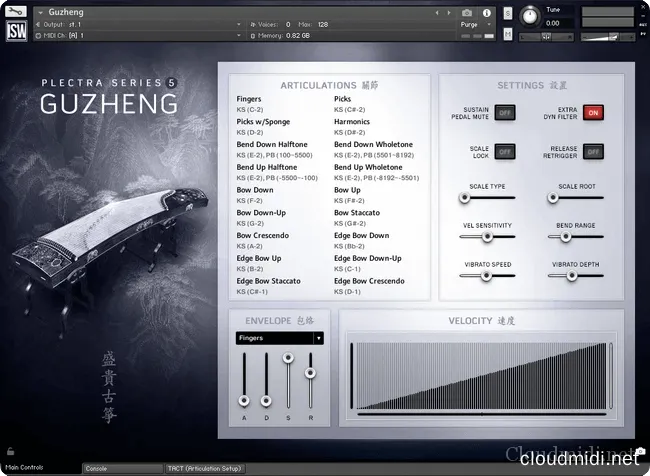Click the camera snapshot icon
Screen dimensions: 650x476
[x=466, y=12]
